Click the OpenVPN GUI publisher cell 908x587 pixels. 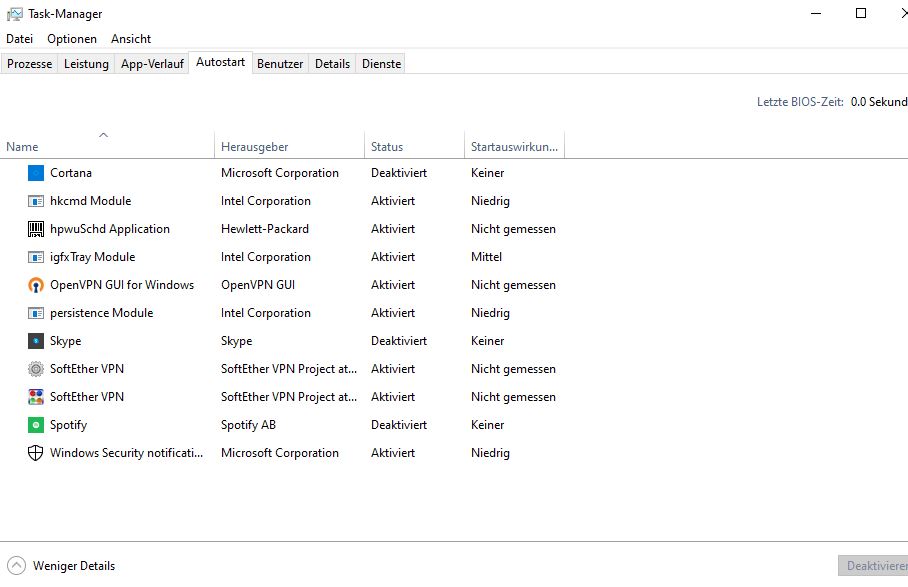[x=258, y=285]
